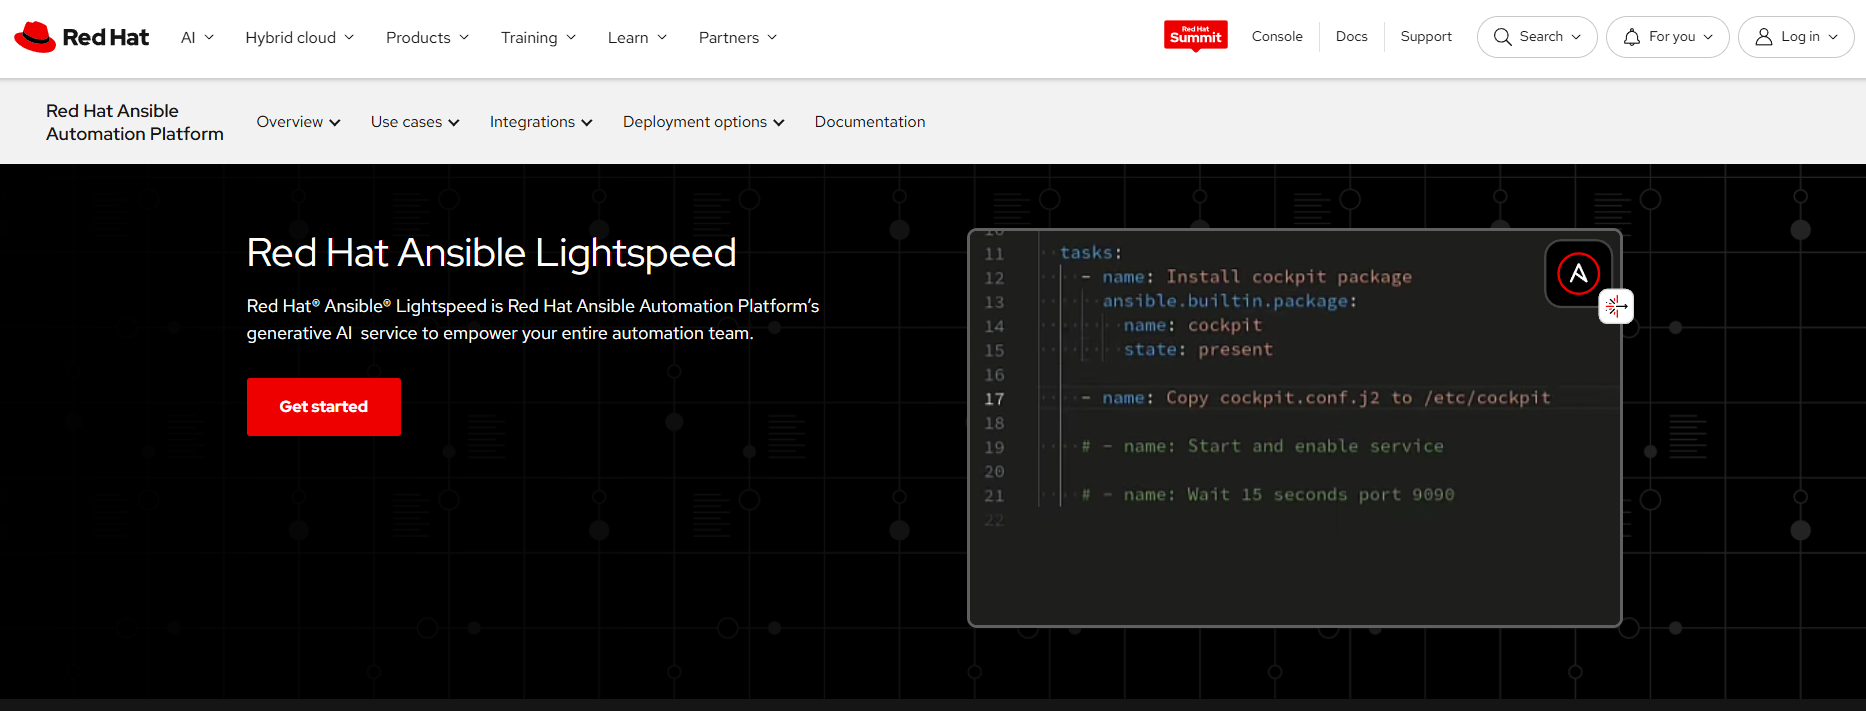Click the code editor preview image
This screenshot has width=1866, height=711.
1294,428
